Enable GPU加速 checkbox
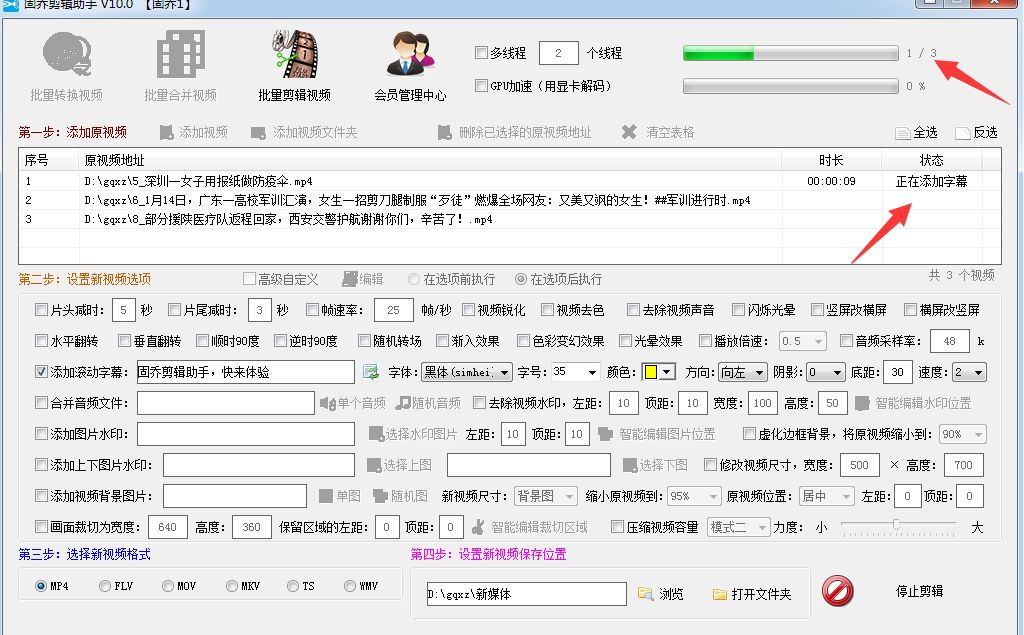The height and width of the screenshot is (635, 1024). click(x=481, y=86)
